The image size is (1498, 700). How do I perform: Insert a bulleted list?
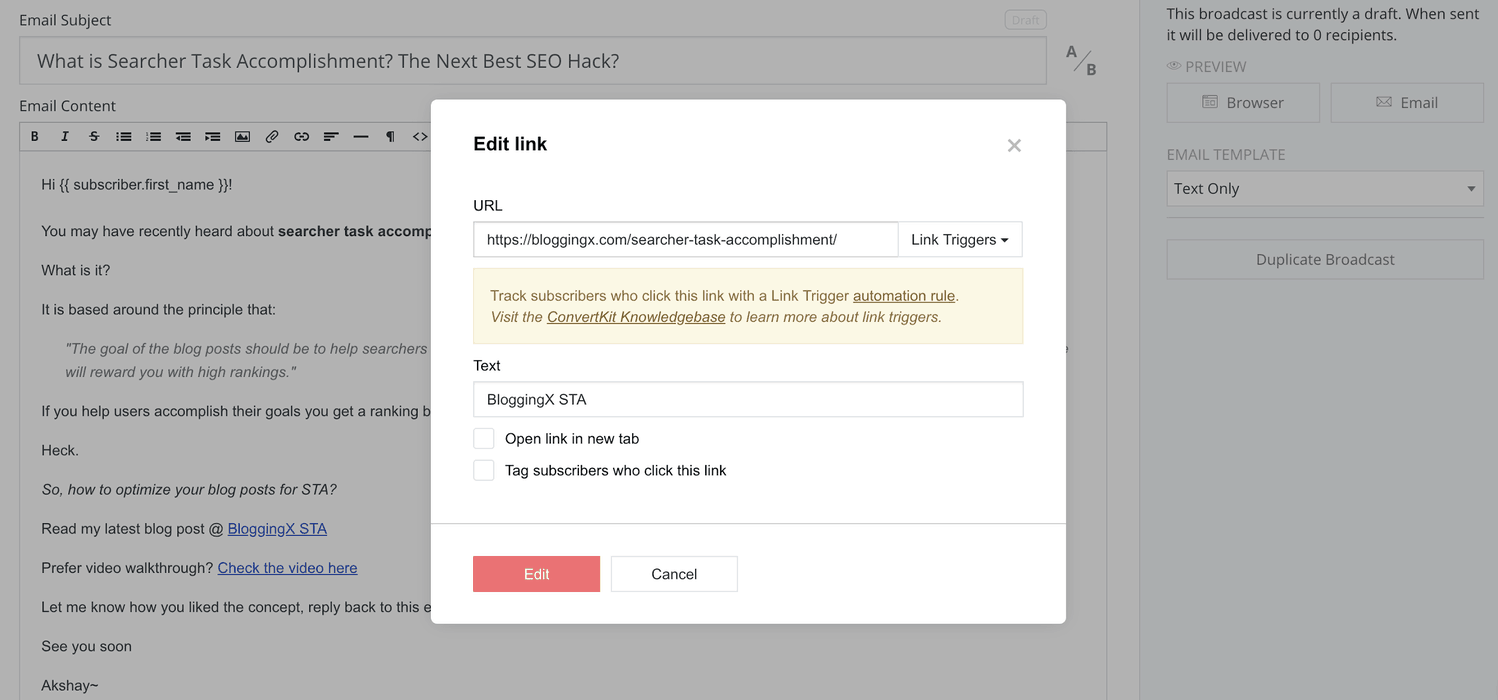pos(124,136)
